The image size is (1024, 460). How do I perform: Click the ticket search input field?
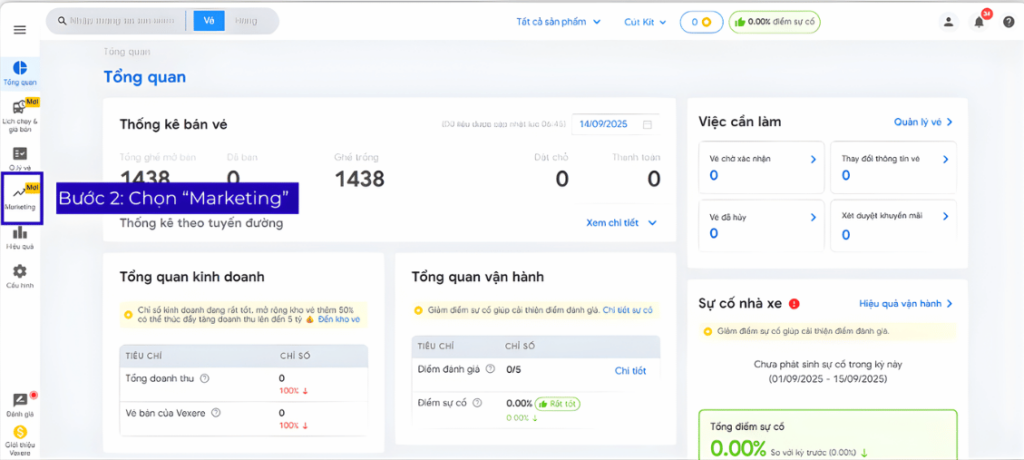(122, 21)
